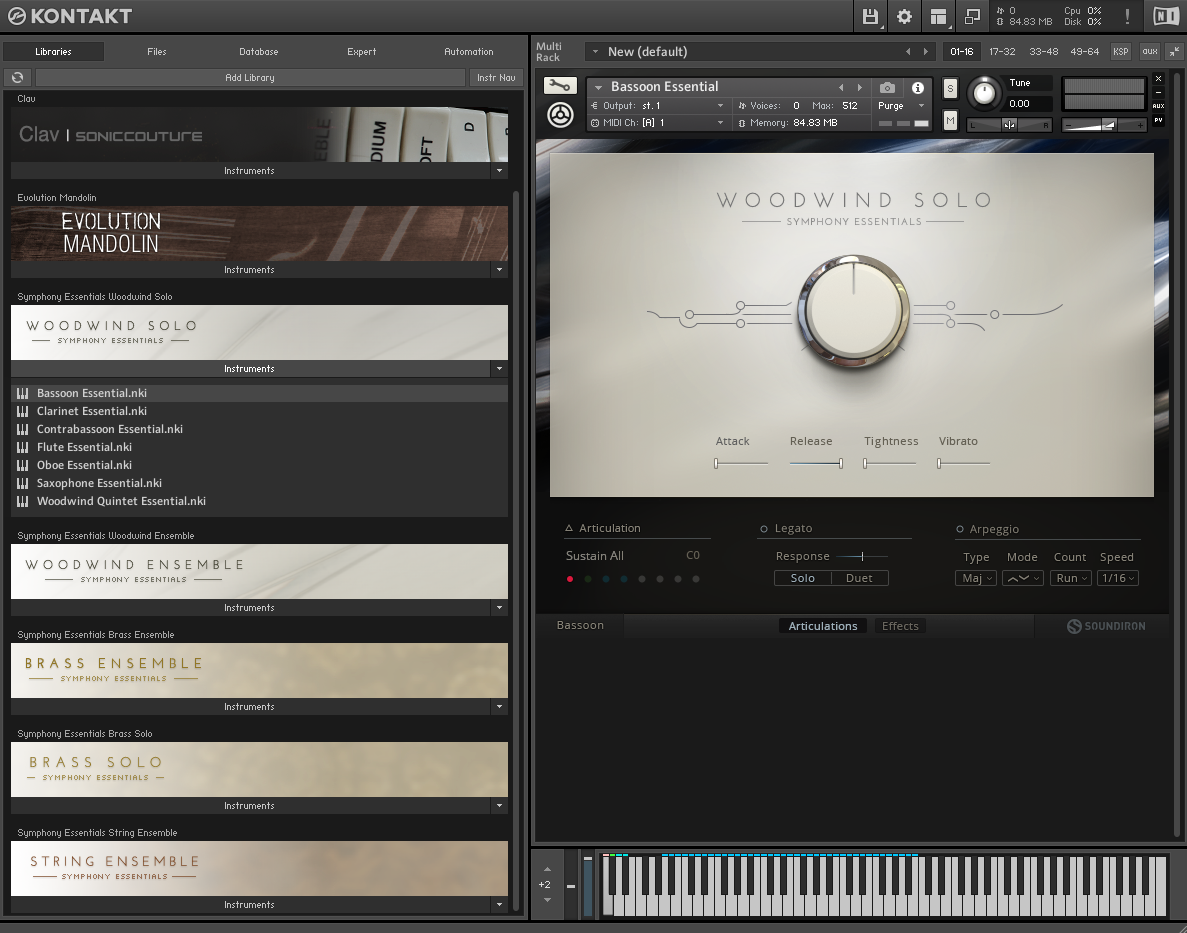Open Woodwind Ensemble Instruments bar
Image resolution: width=1187 pixels, height=933 pixels.
coord(250,607)
